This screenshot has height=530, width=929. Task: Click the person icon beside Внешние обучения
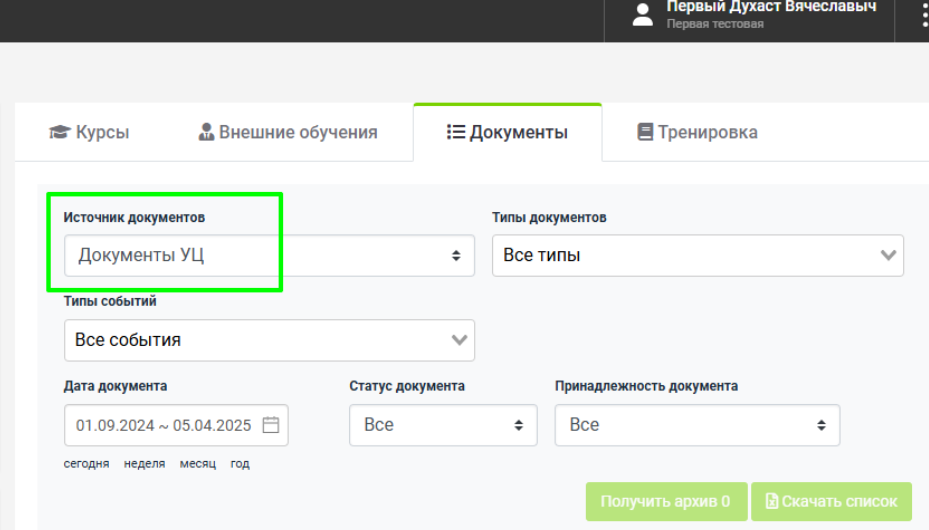[x=206, y=131]
